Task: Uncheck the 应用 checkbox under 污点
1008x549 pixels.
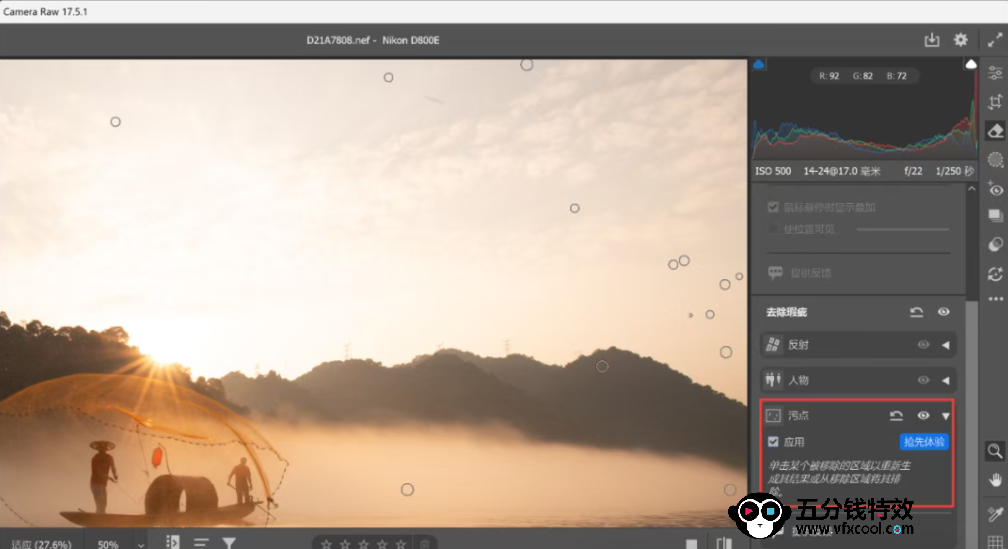Action: 773,442
